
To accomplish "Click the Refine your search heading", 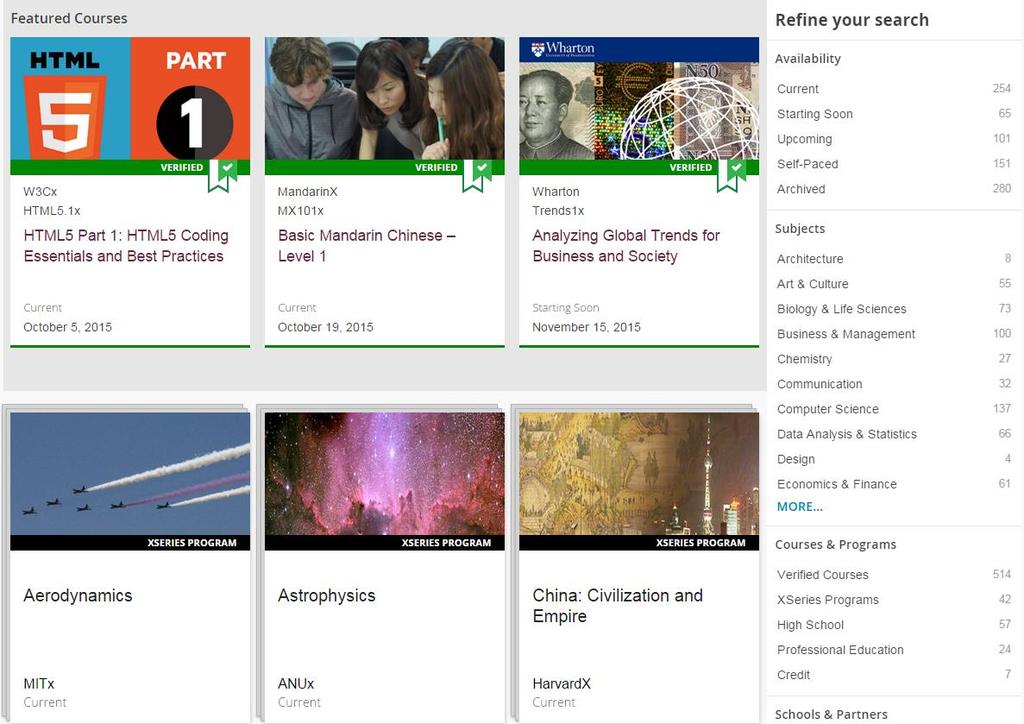I will click(852, 20).
